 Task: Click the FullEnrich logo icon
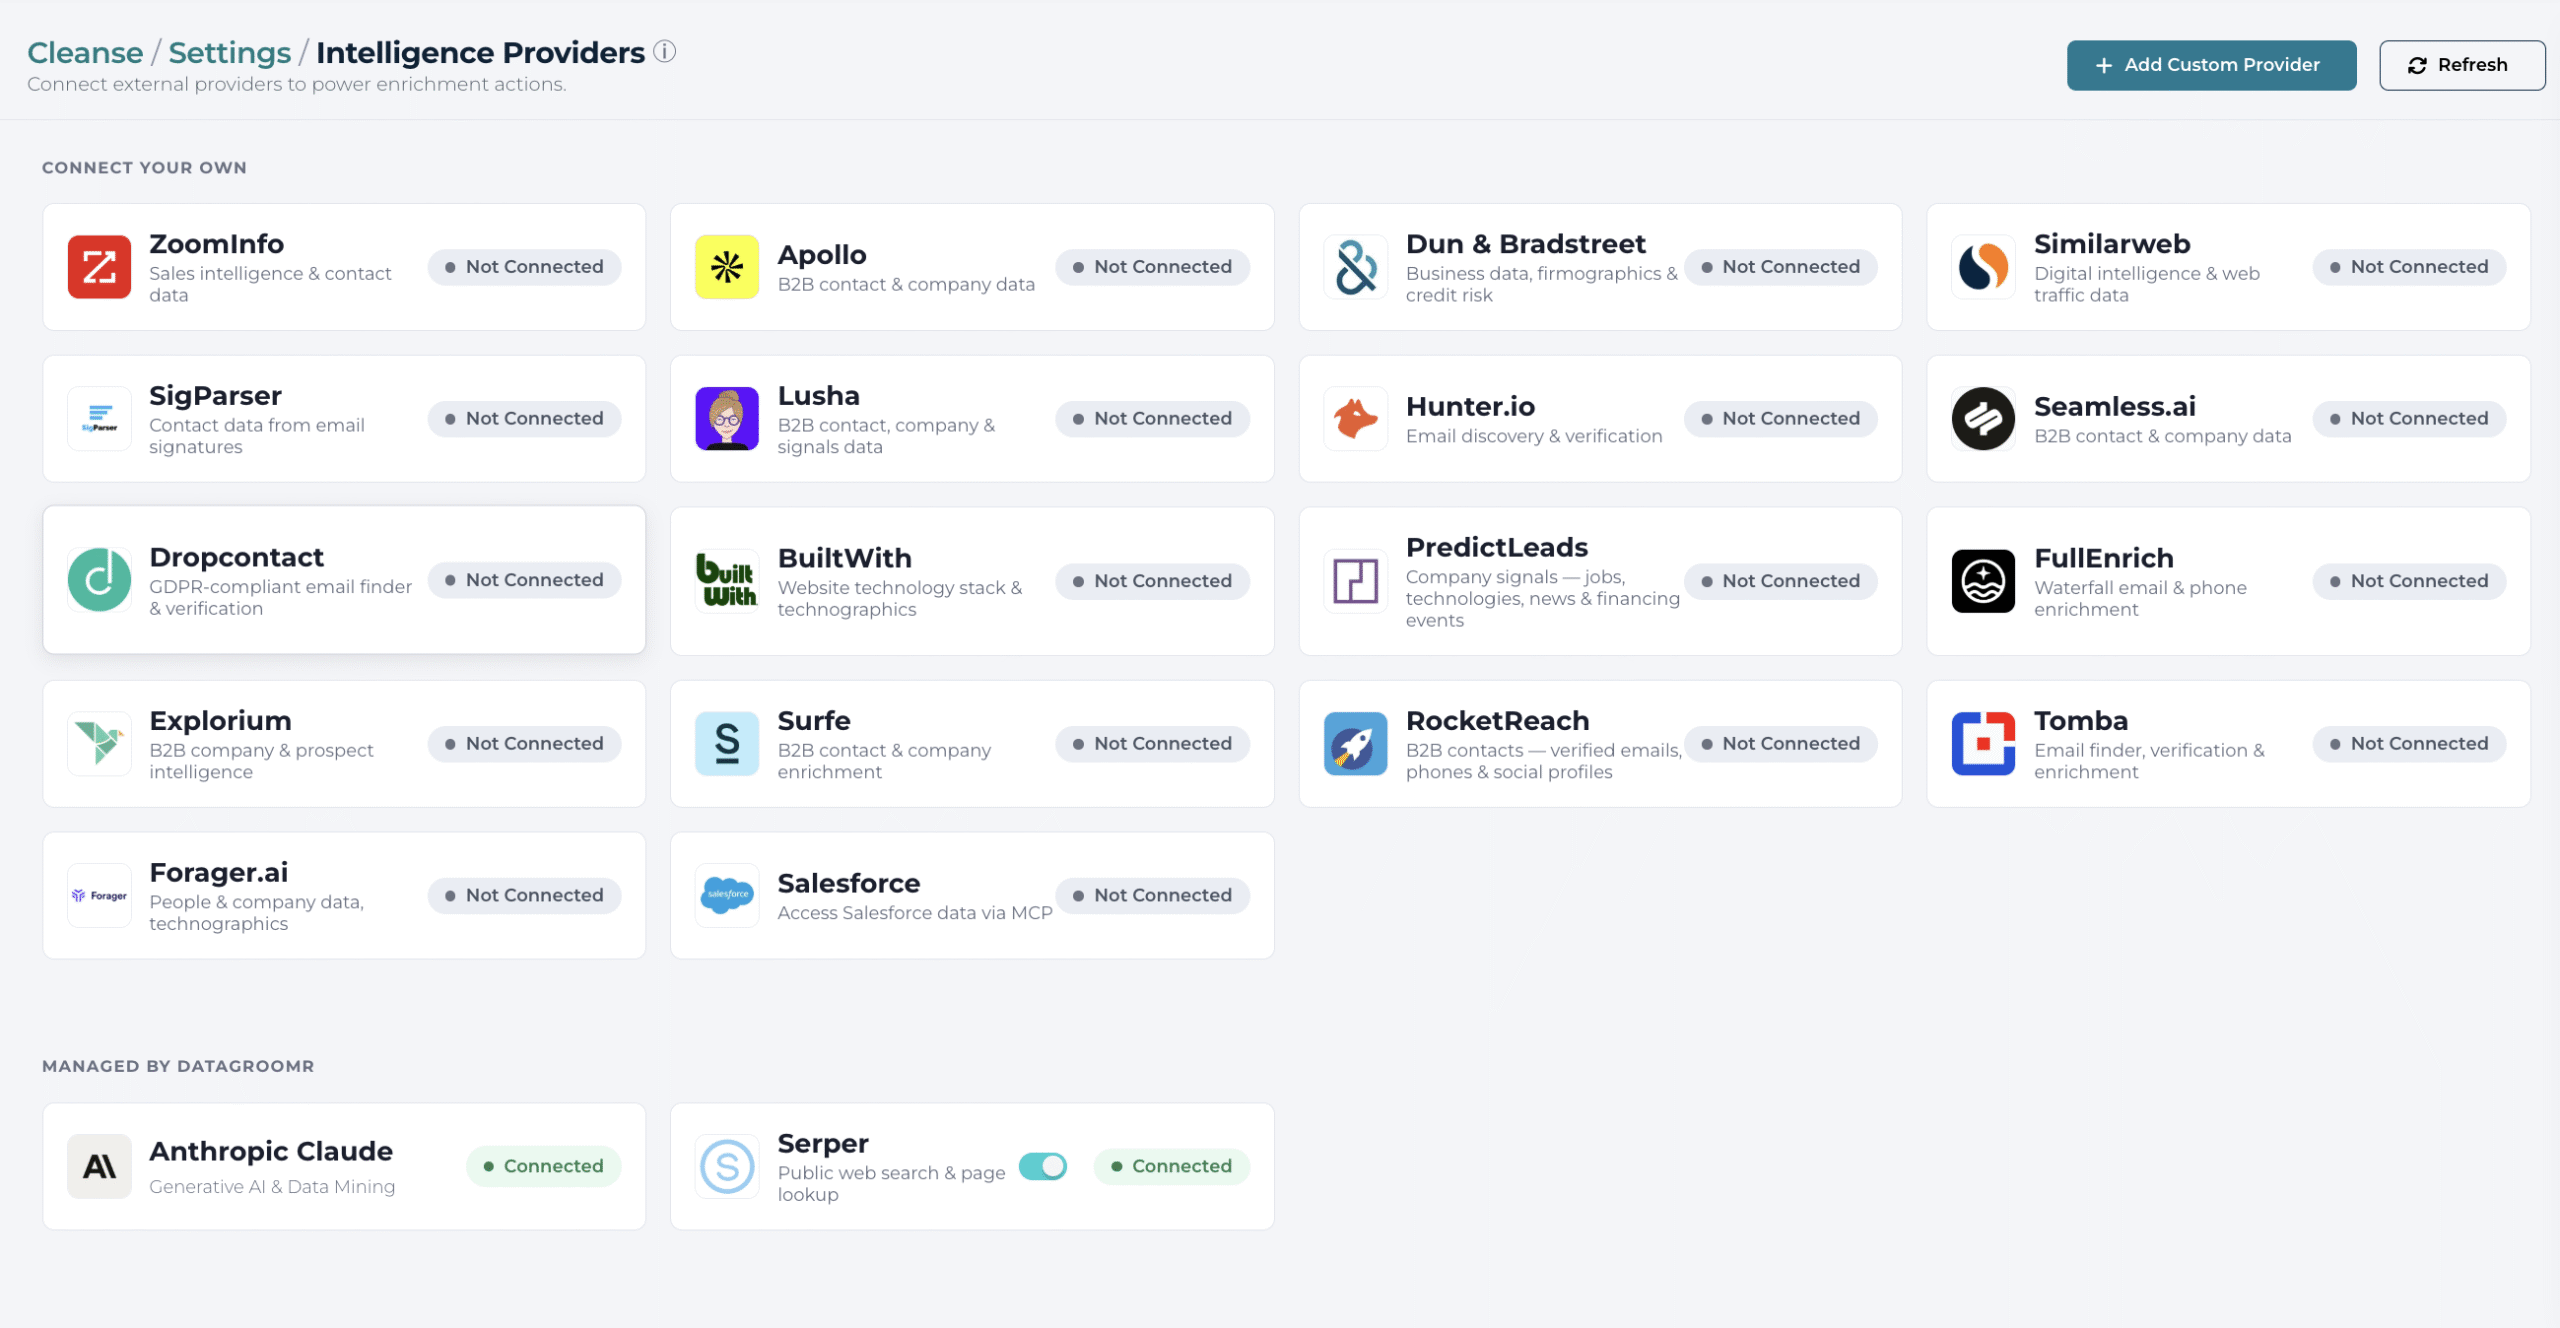tap(1983, 581)
